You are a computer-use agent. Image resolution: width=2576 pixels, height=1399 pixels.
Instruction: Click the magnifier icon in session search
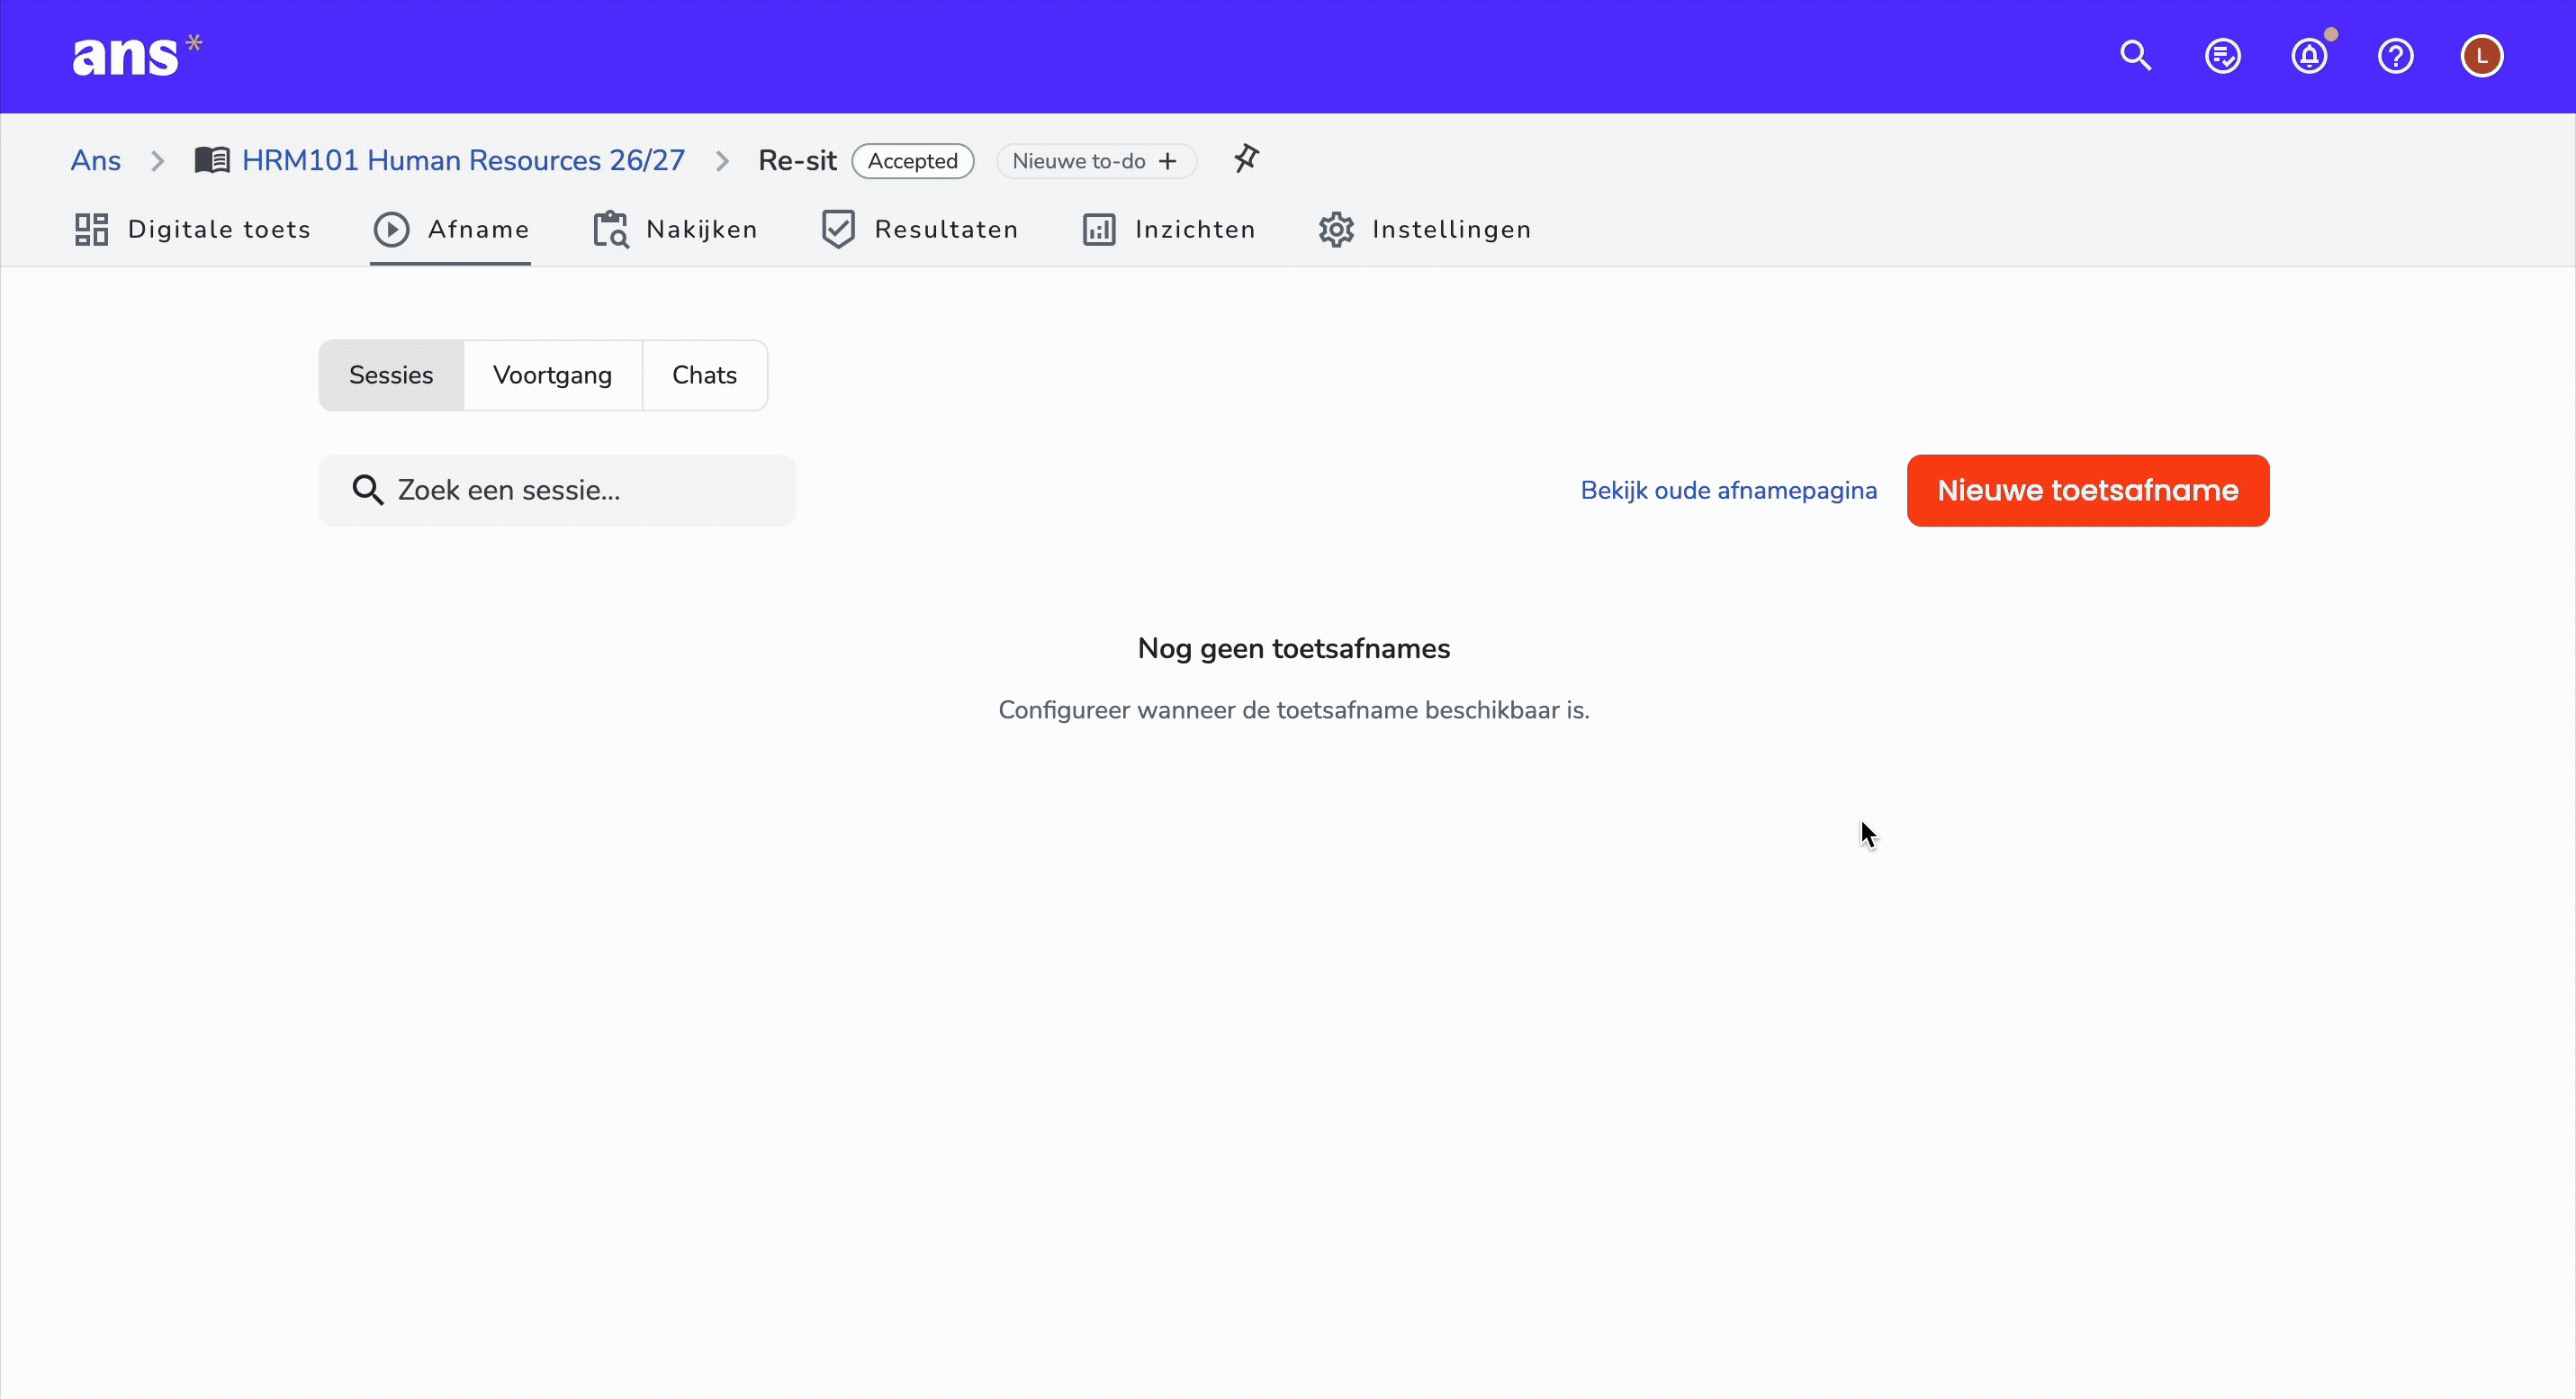point(367,490)
